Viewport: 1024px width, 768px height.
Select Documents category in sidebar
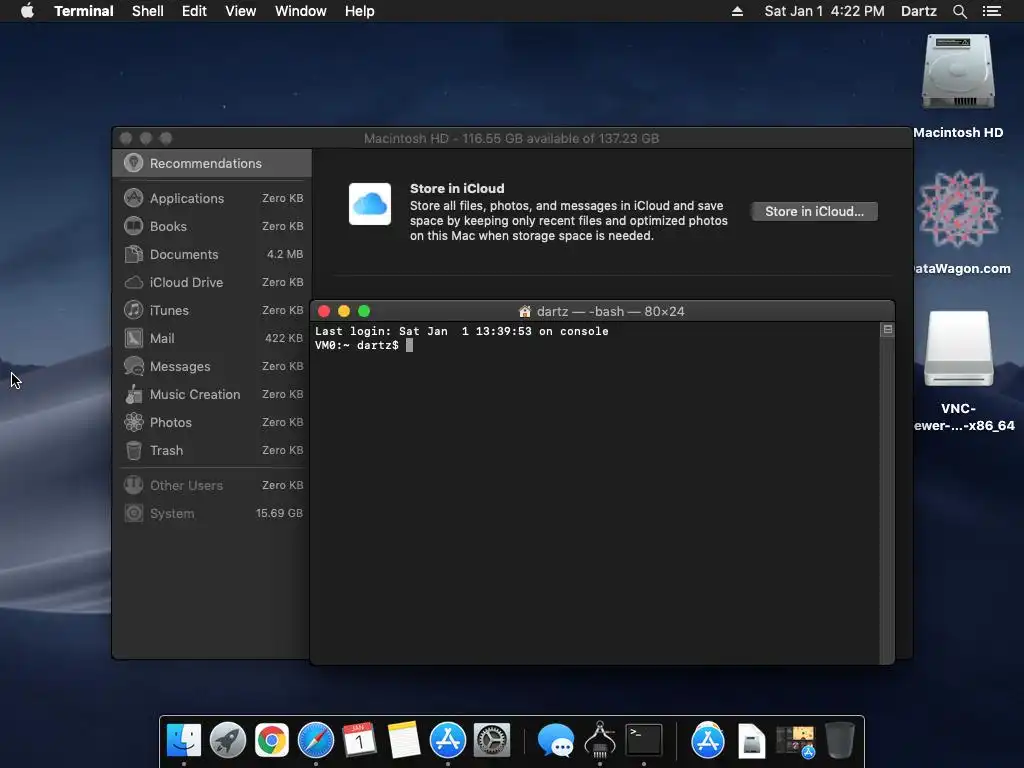tap(212, 254)
